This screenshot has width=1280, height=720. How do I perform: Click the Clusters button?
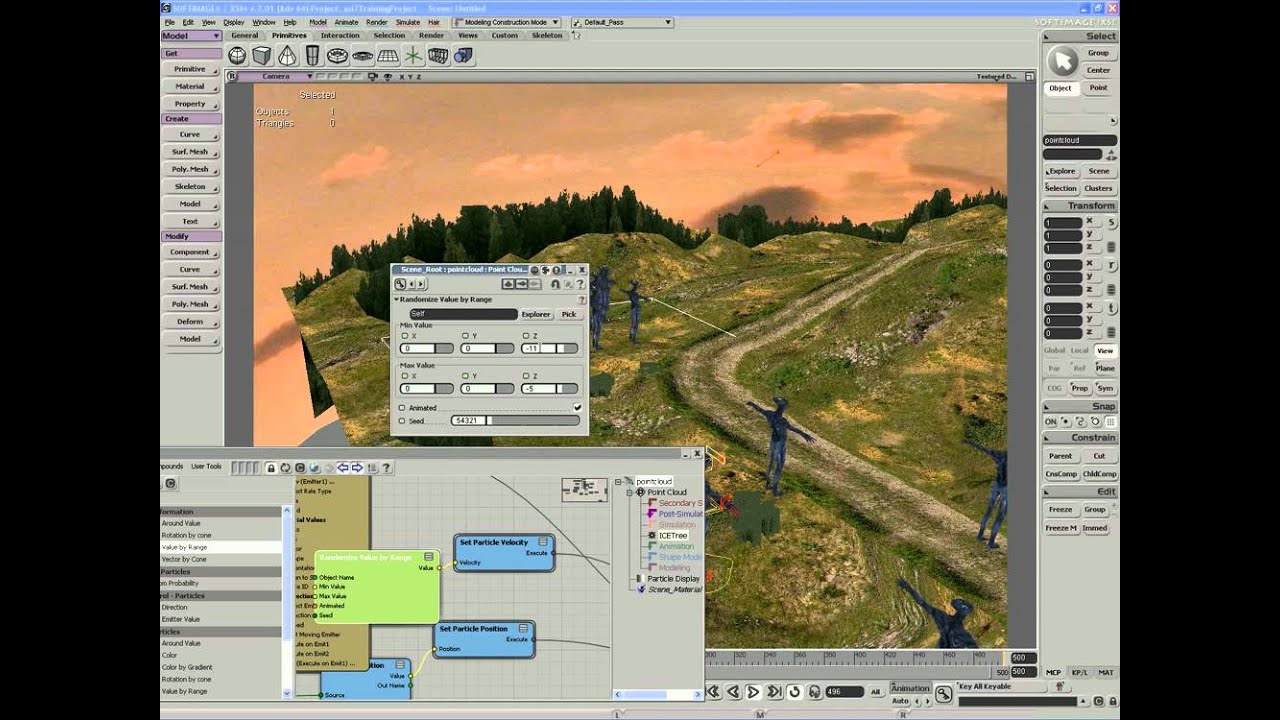click(1098, 188)
